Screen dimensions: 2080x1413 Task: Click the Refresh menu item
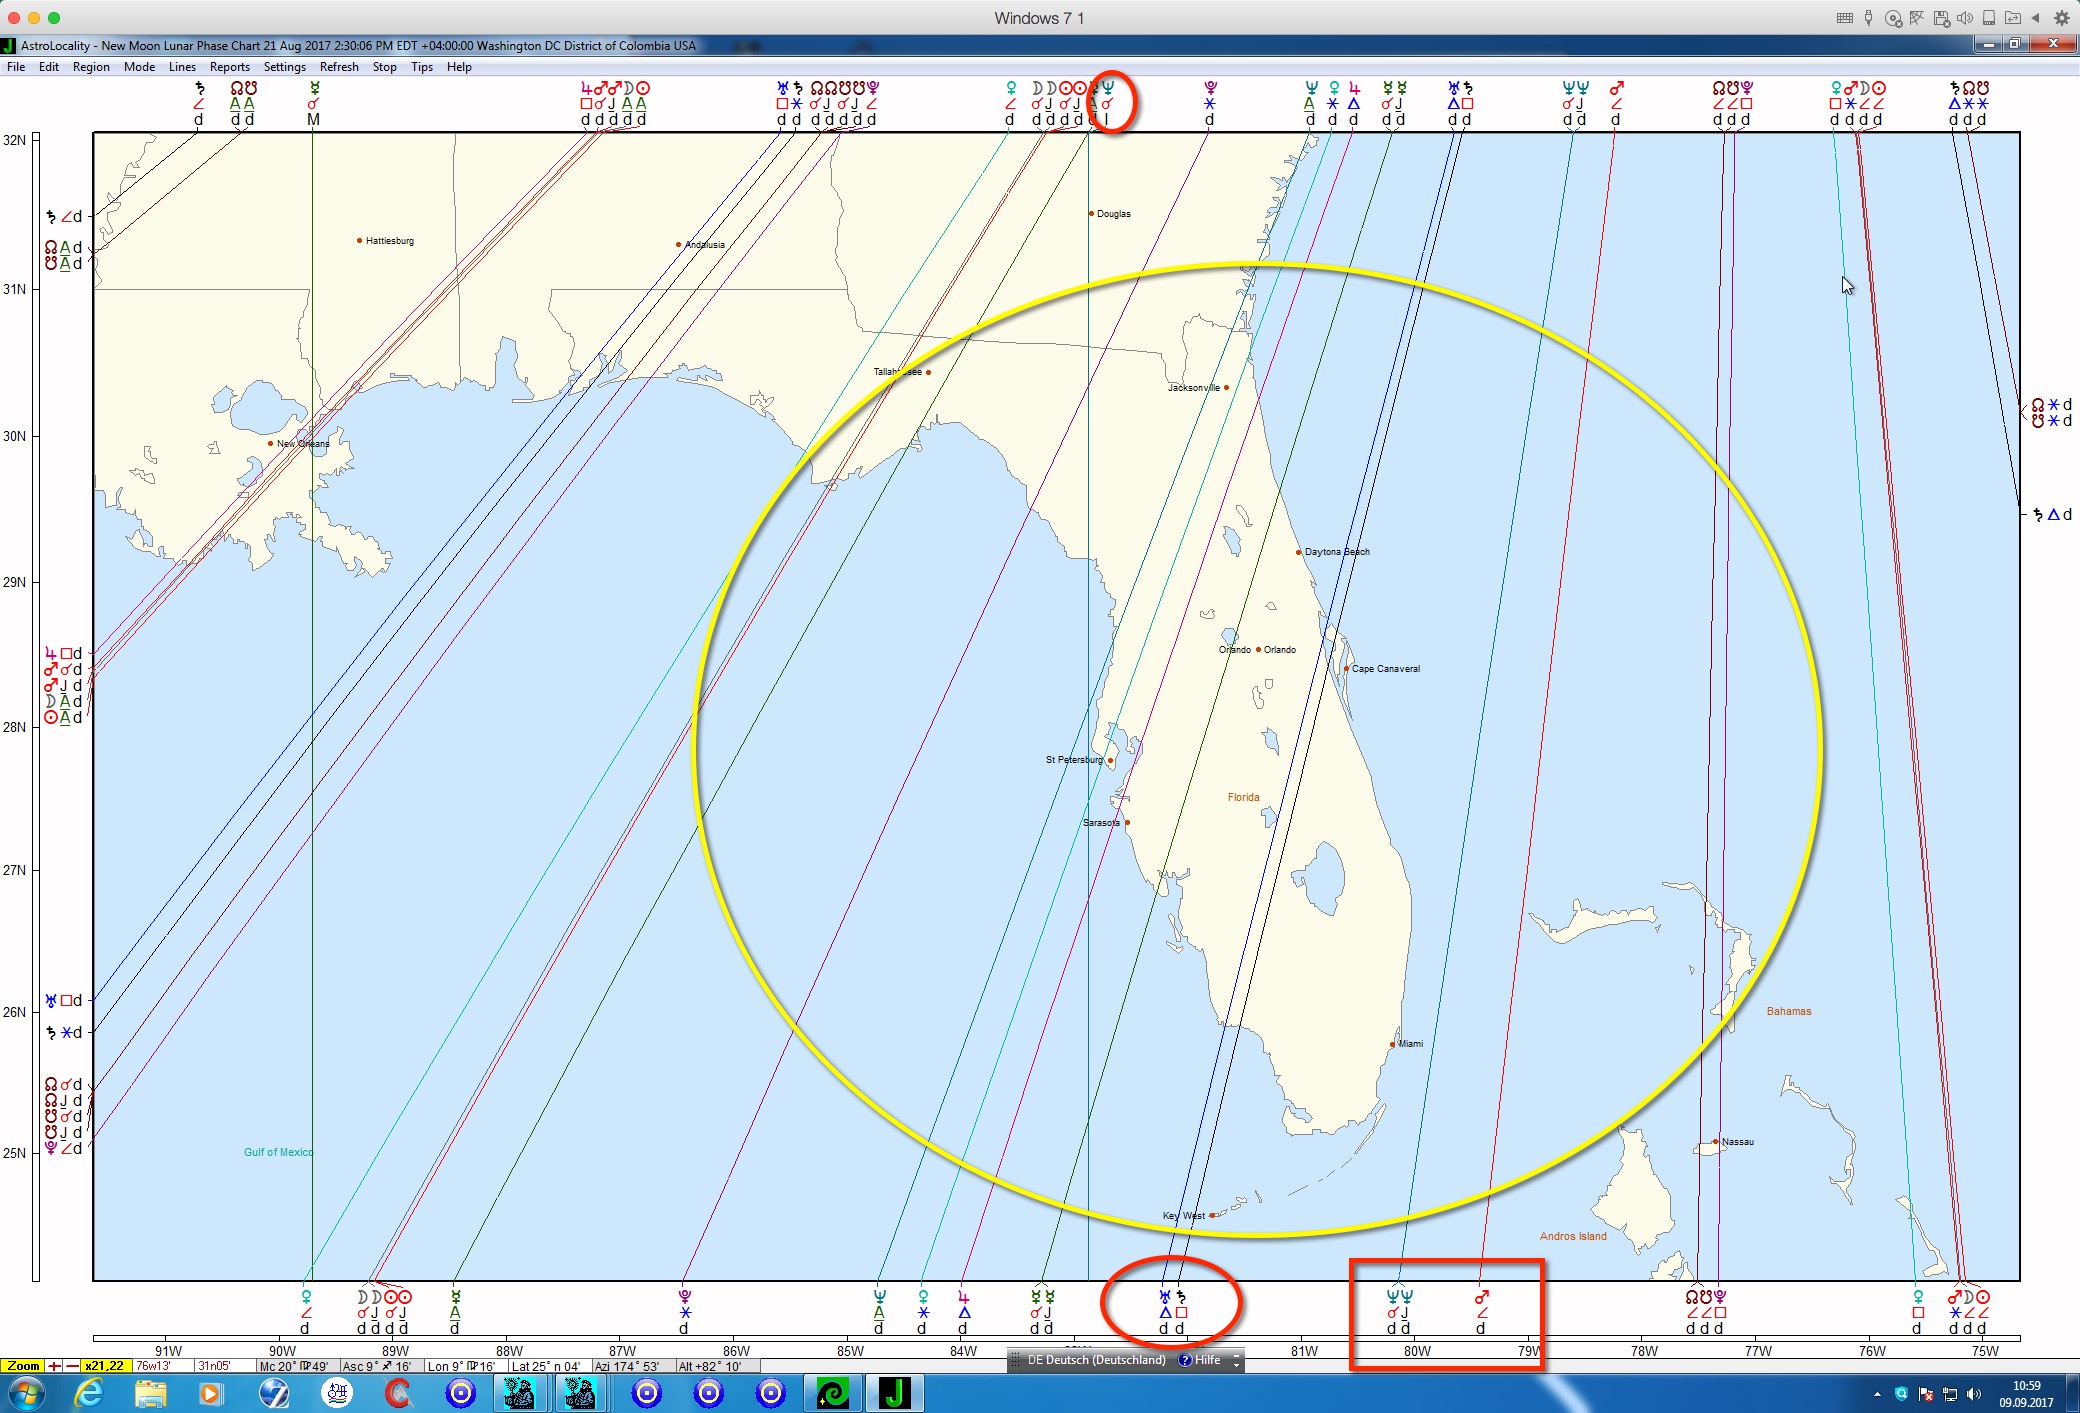coord(339,67)
